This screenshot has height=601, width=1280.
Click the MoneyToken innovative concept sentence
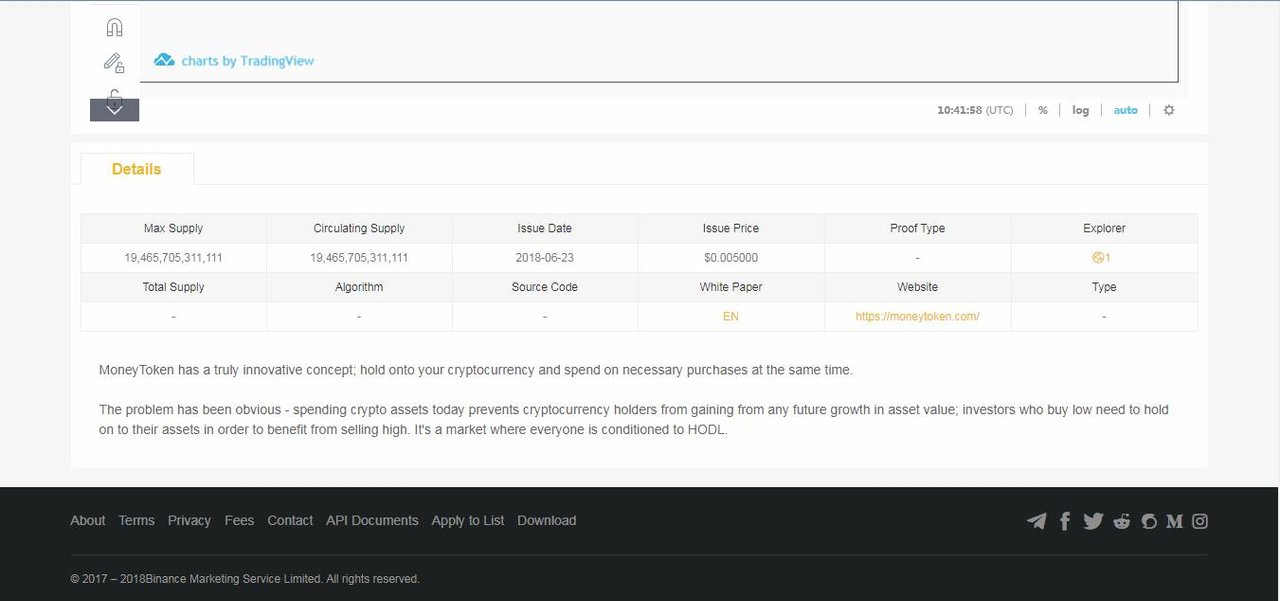(476, 370)
